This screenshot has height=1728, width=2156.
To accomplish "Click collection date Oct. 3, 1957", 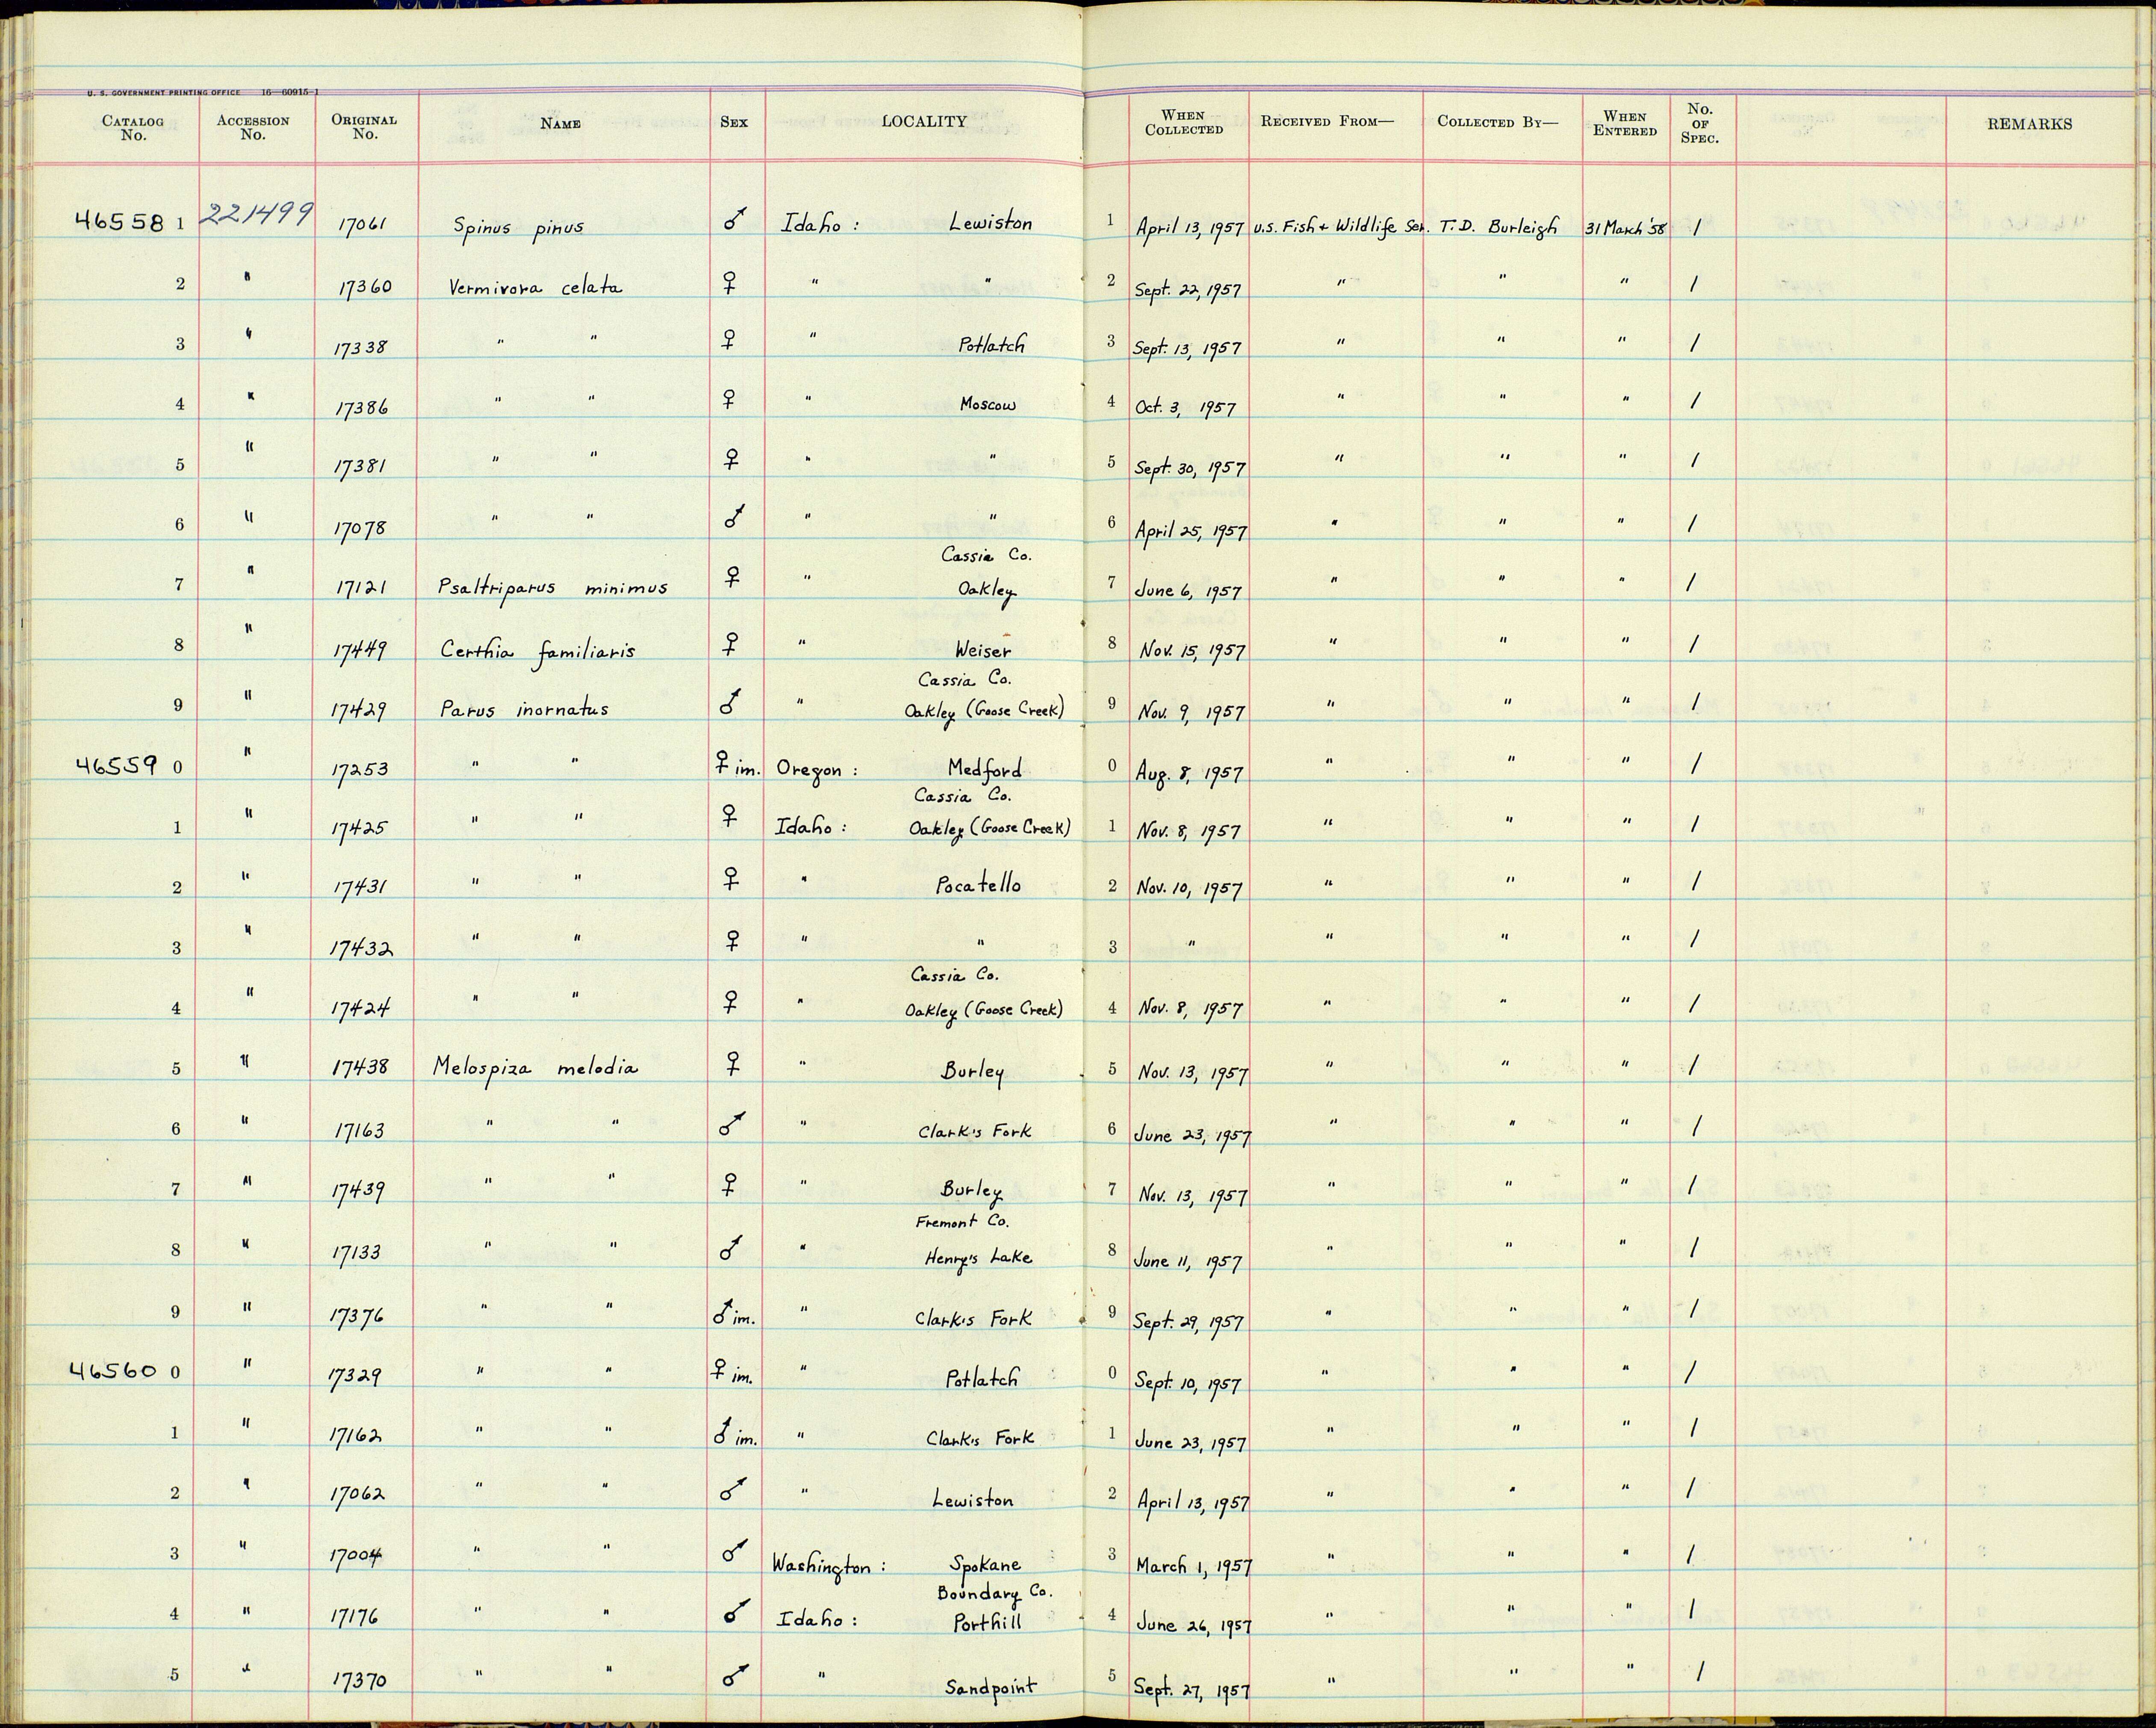I will point(1185,408).
